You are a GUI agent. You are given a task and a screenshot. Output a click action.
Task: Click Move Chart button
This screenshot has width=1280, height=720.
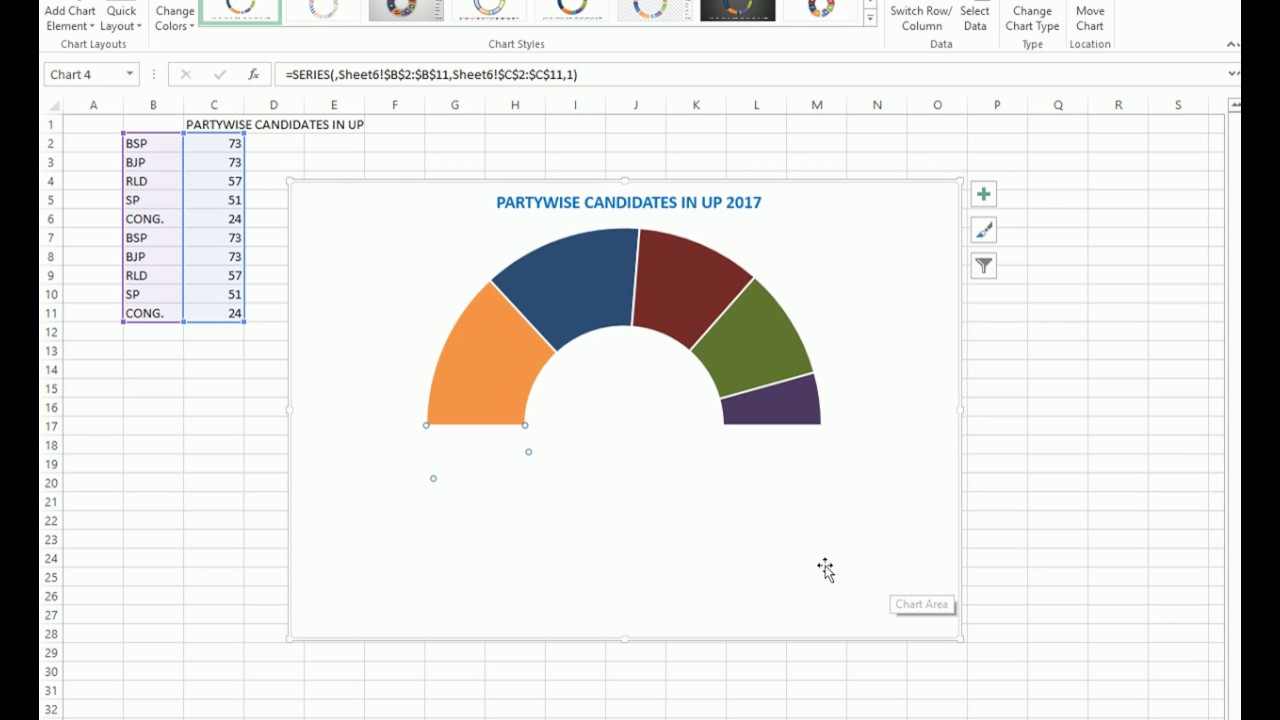click(1090, 18)
